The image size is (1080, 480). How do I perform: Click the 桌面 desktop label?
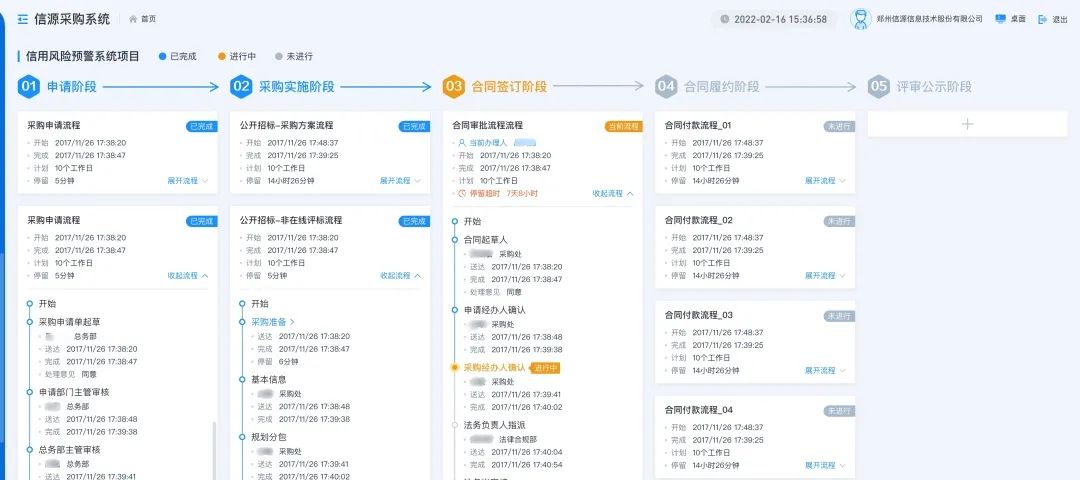(x=1018, y=19)
